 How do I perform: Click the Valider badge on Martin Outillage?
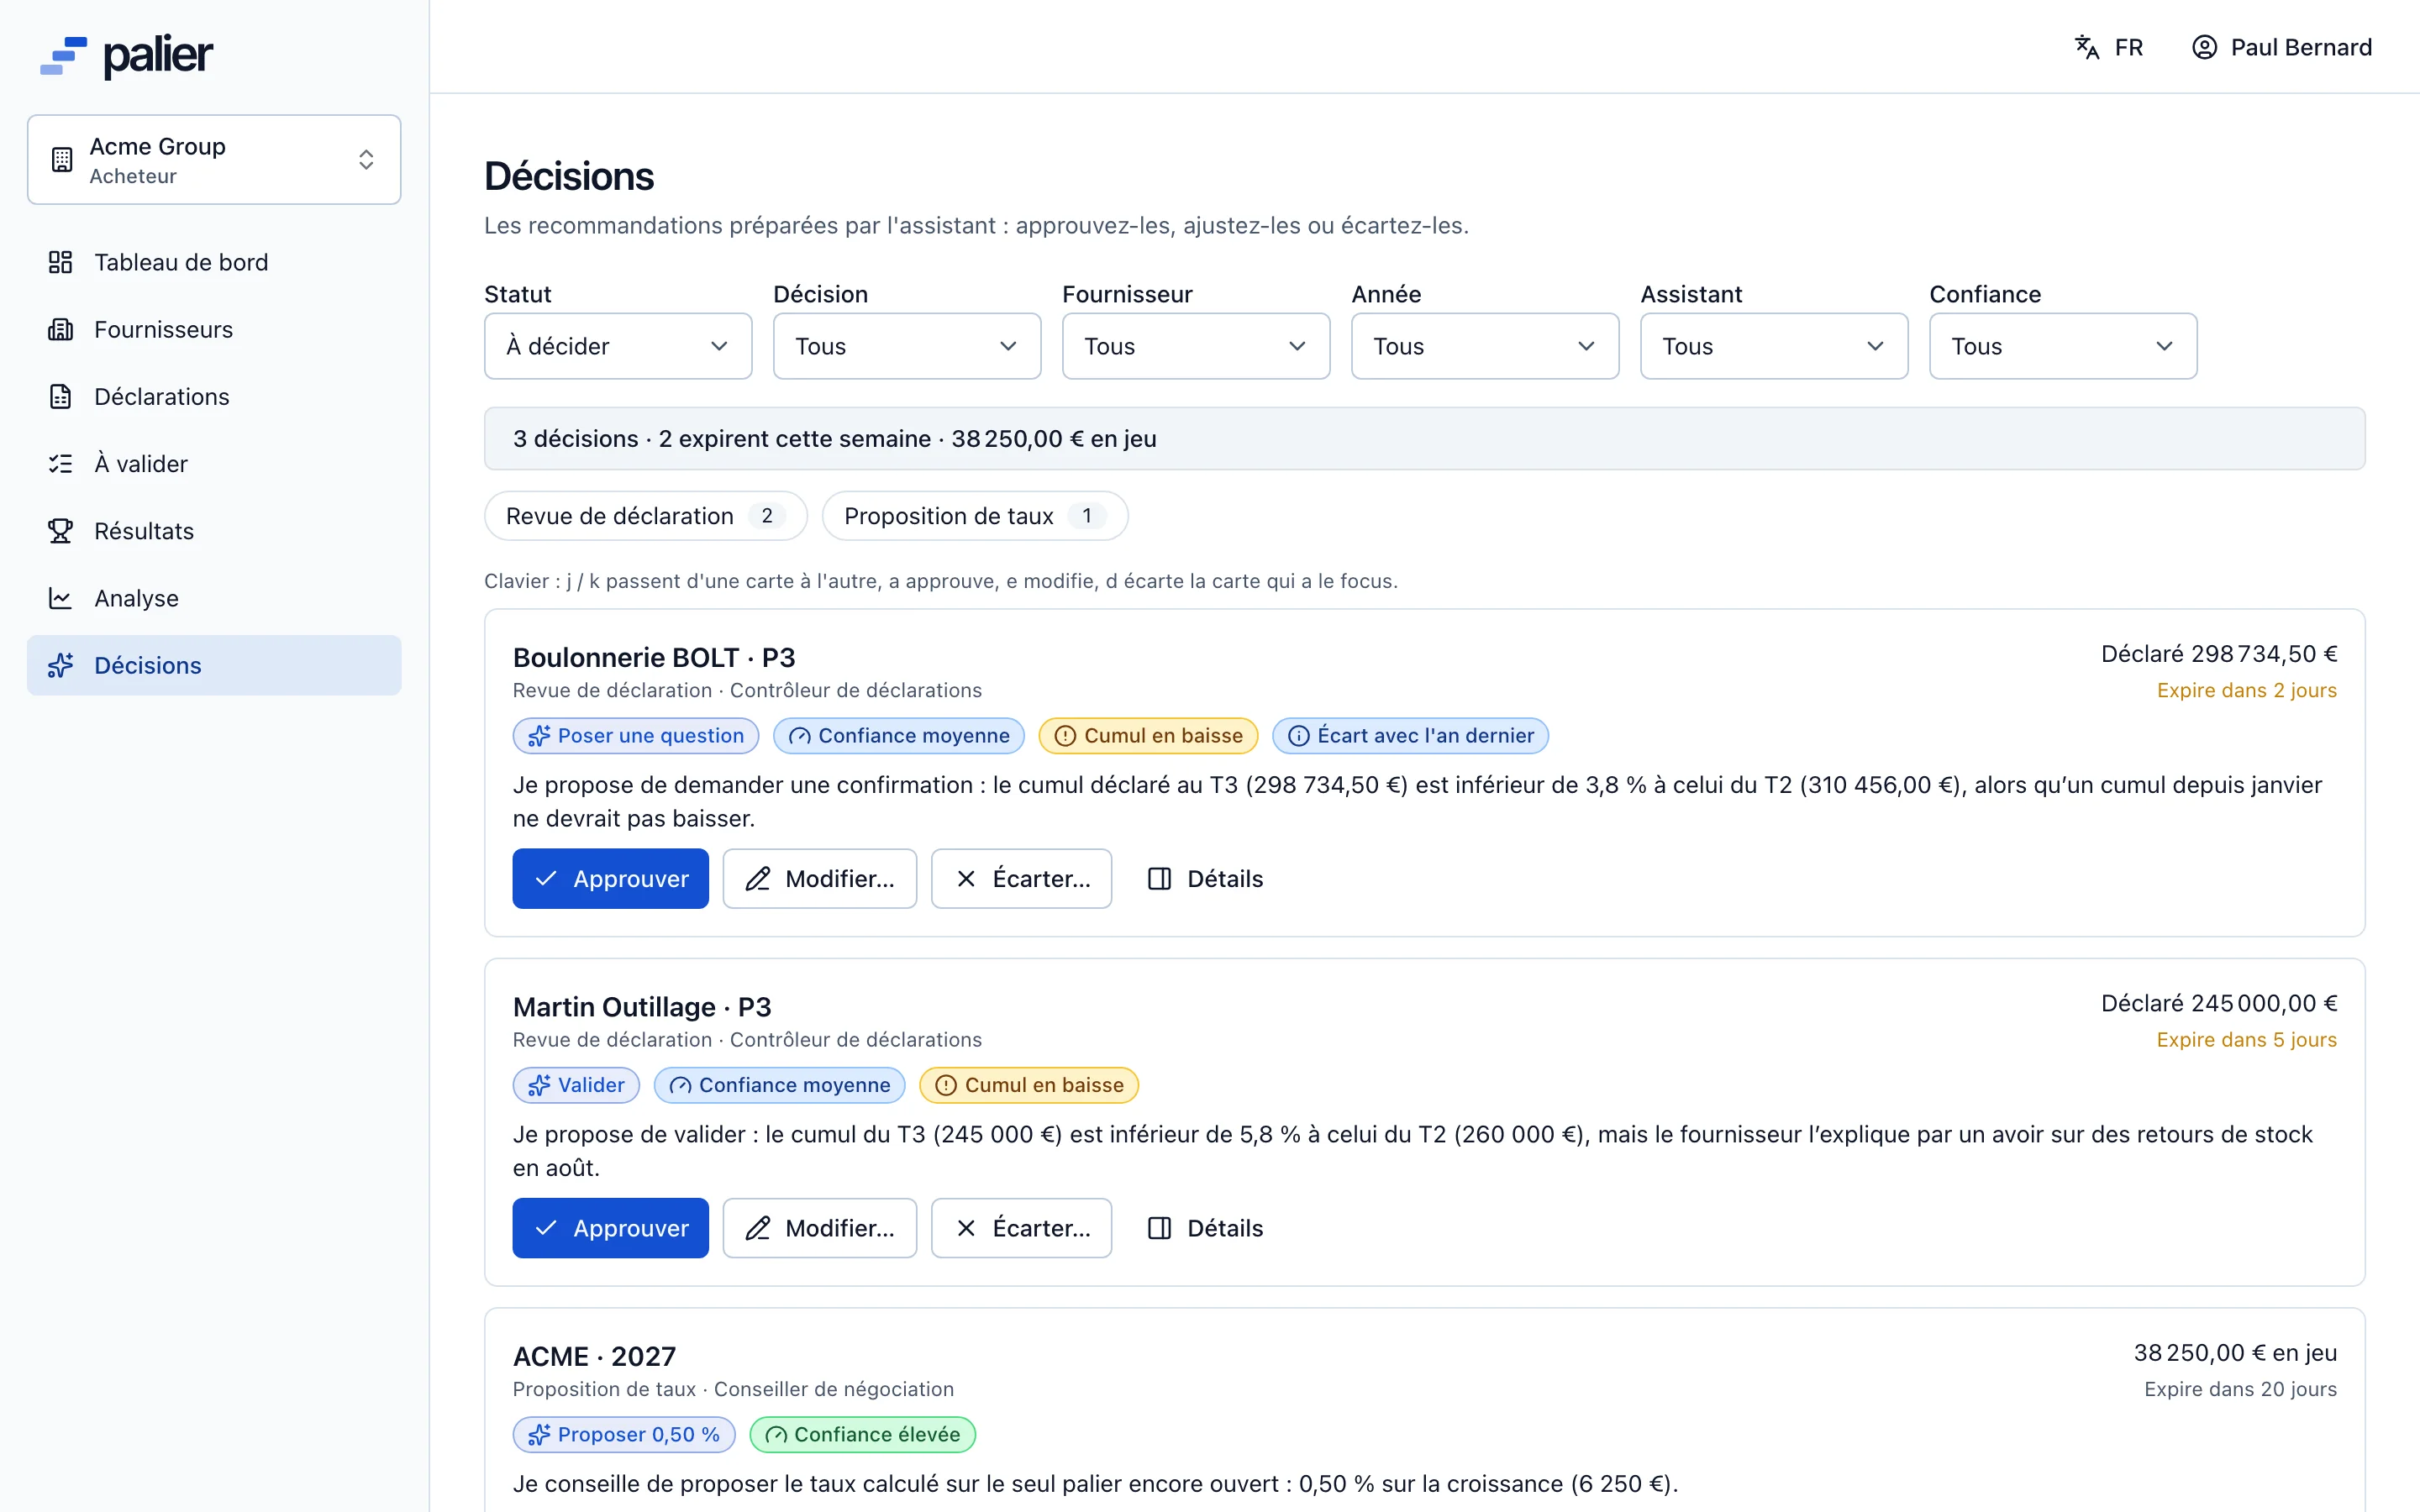576,1085
